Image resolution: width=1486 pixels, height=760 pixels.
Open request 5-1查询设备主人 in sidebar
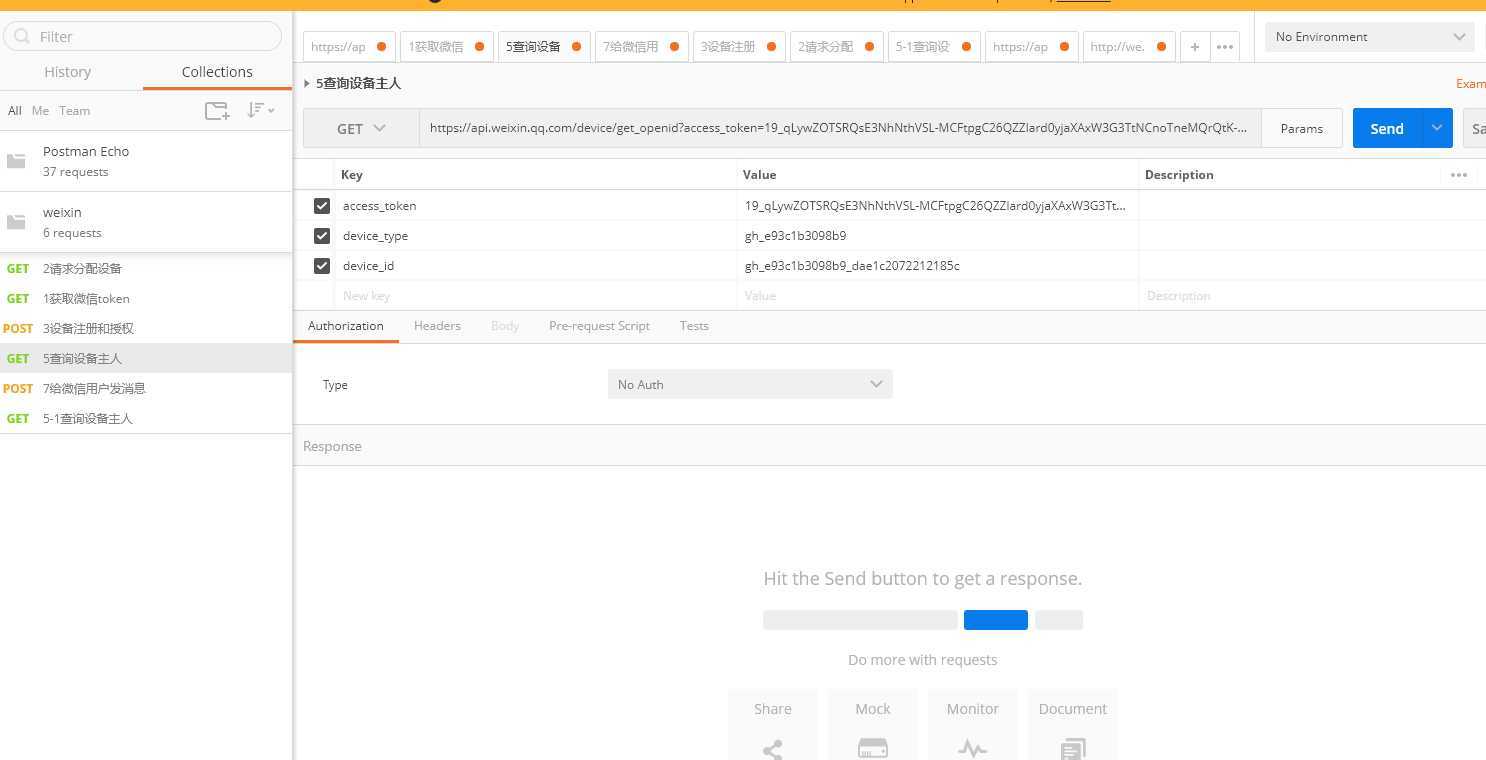click(x=146, y=418)
